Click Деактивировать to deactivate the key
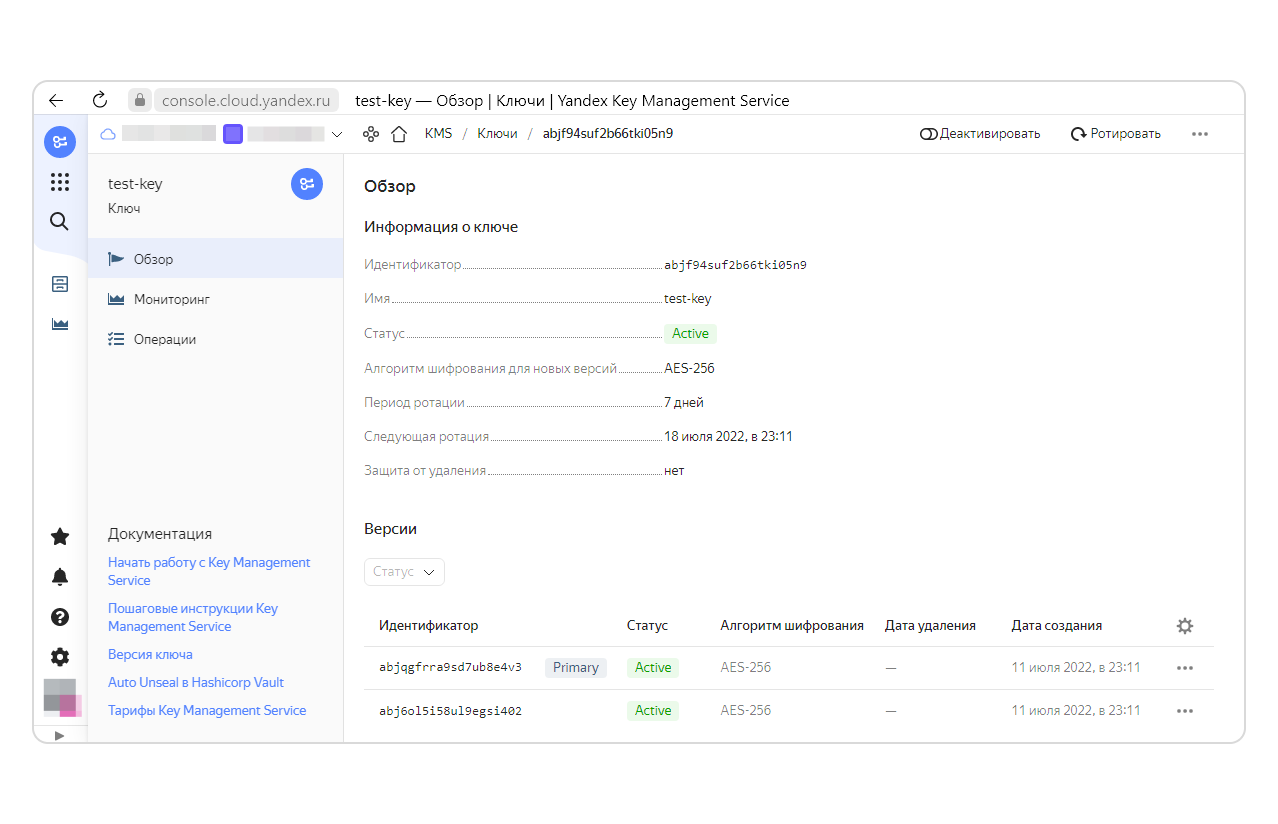Image resolution: width=1278 pixels, height=824 pixels. 980,134
